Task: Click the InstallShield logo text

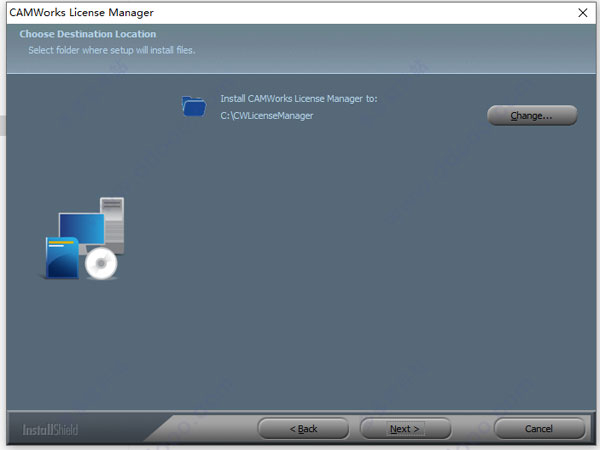Action: pos(50,430)
